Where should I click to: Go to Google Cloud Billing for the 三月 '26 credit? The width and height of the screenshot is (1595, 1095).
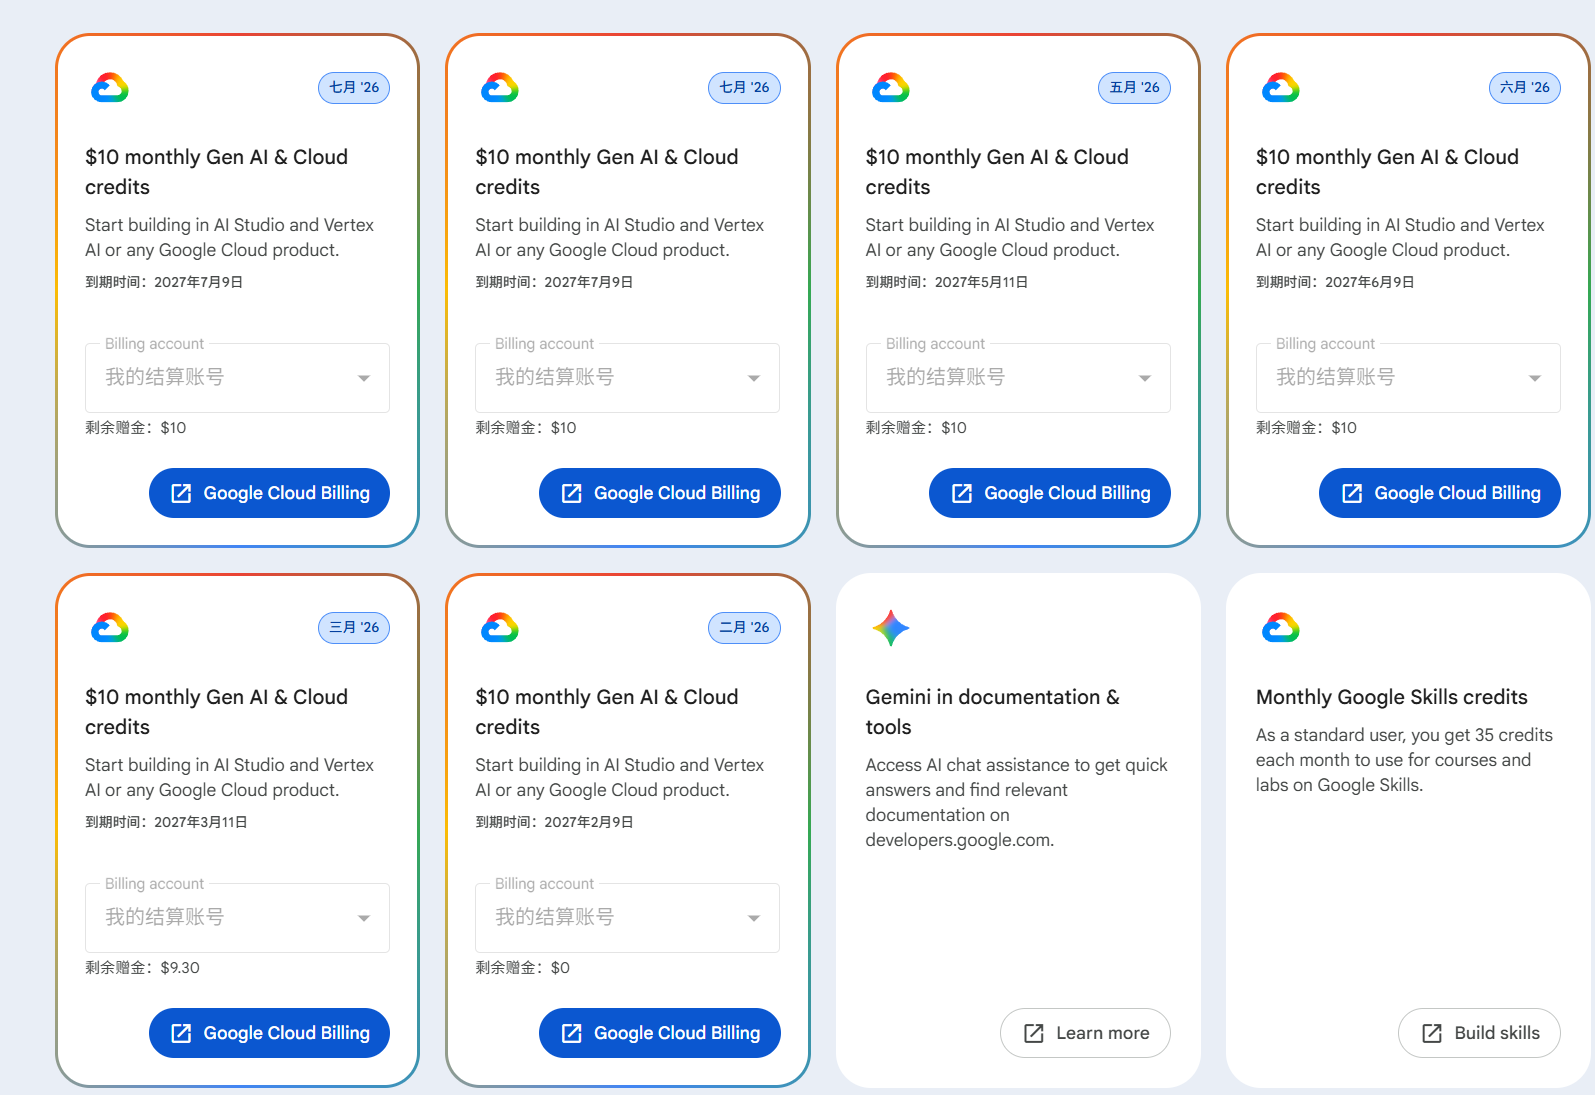point(269,1033)
